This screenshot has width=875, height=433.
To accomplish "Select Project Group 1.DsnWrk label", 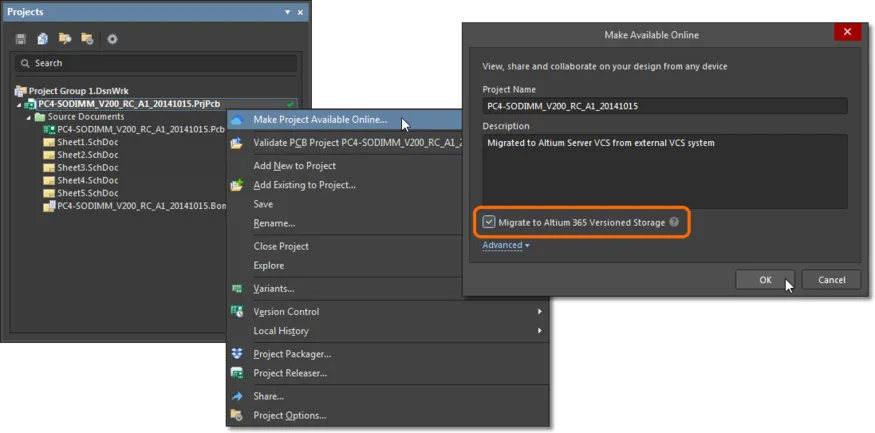I will [79, 90].
